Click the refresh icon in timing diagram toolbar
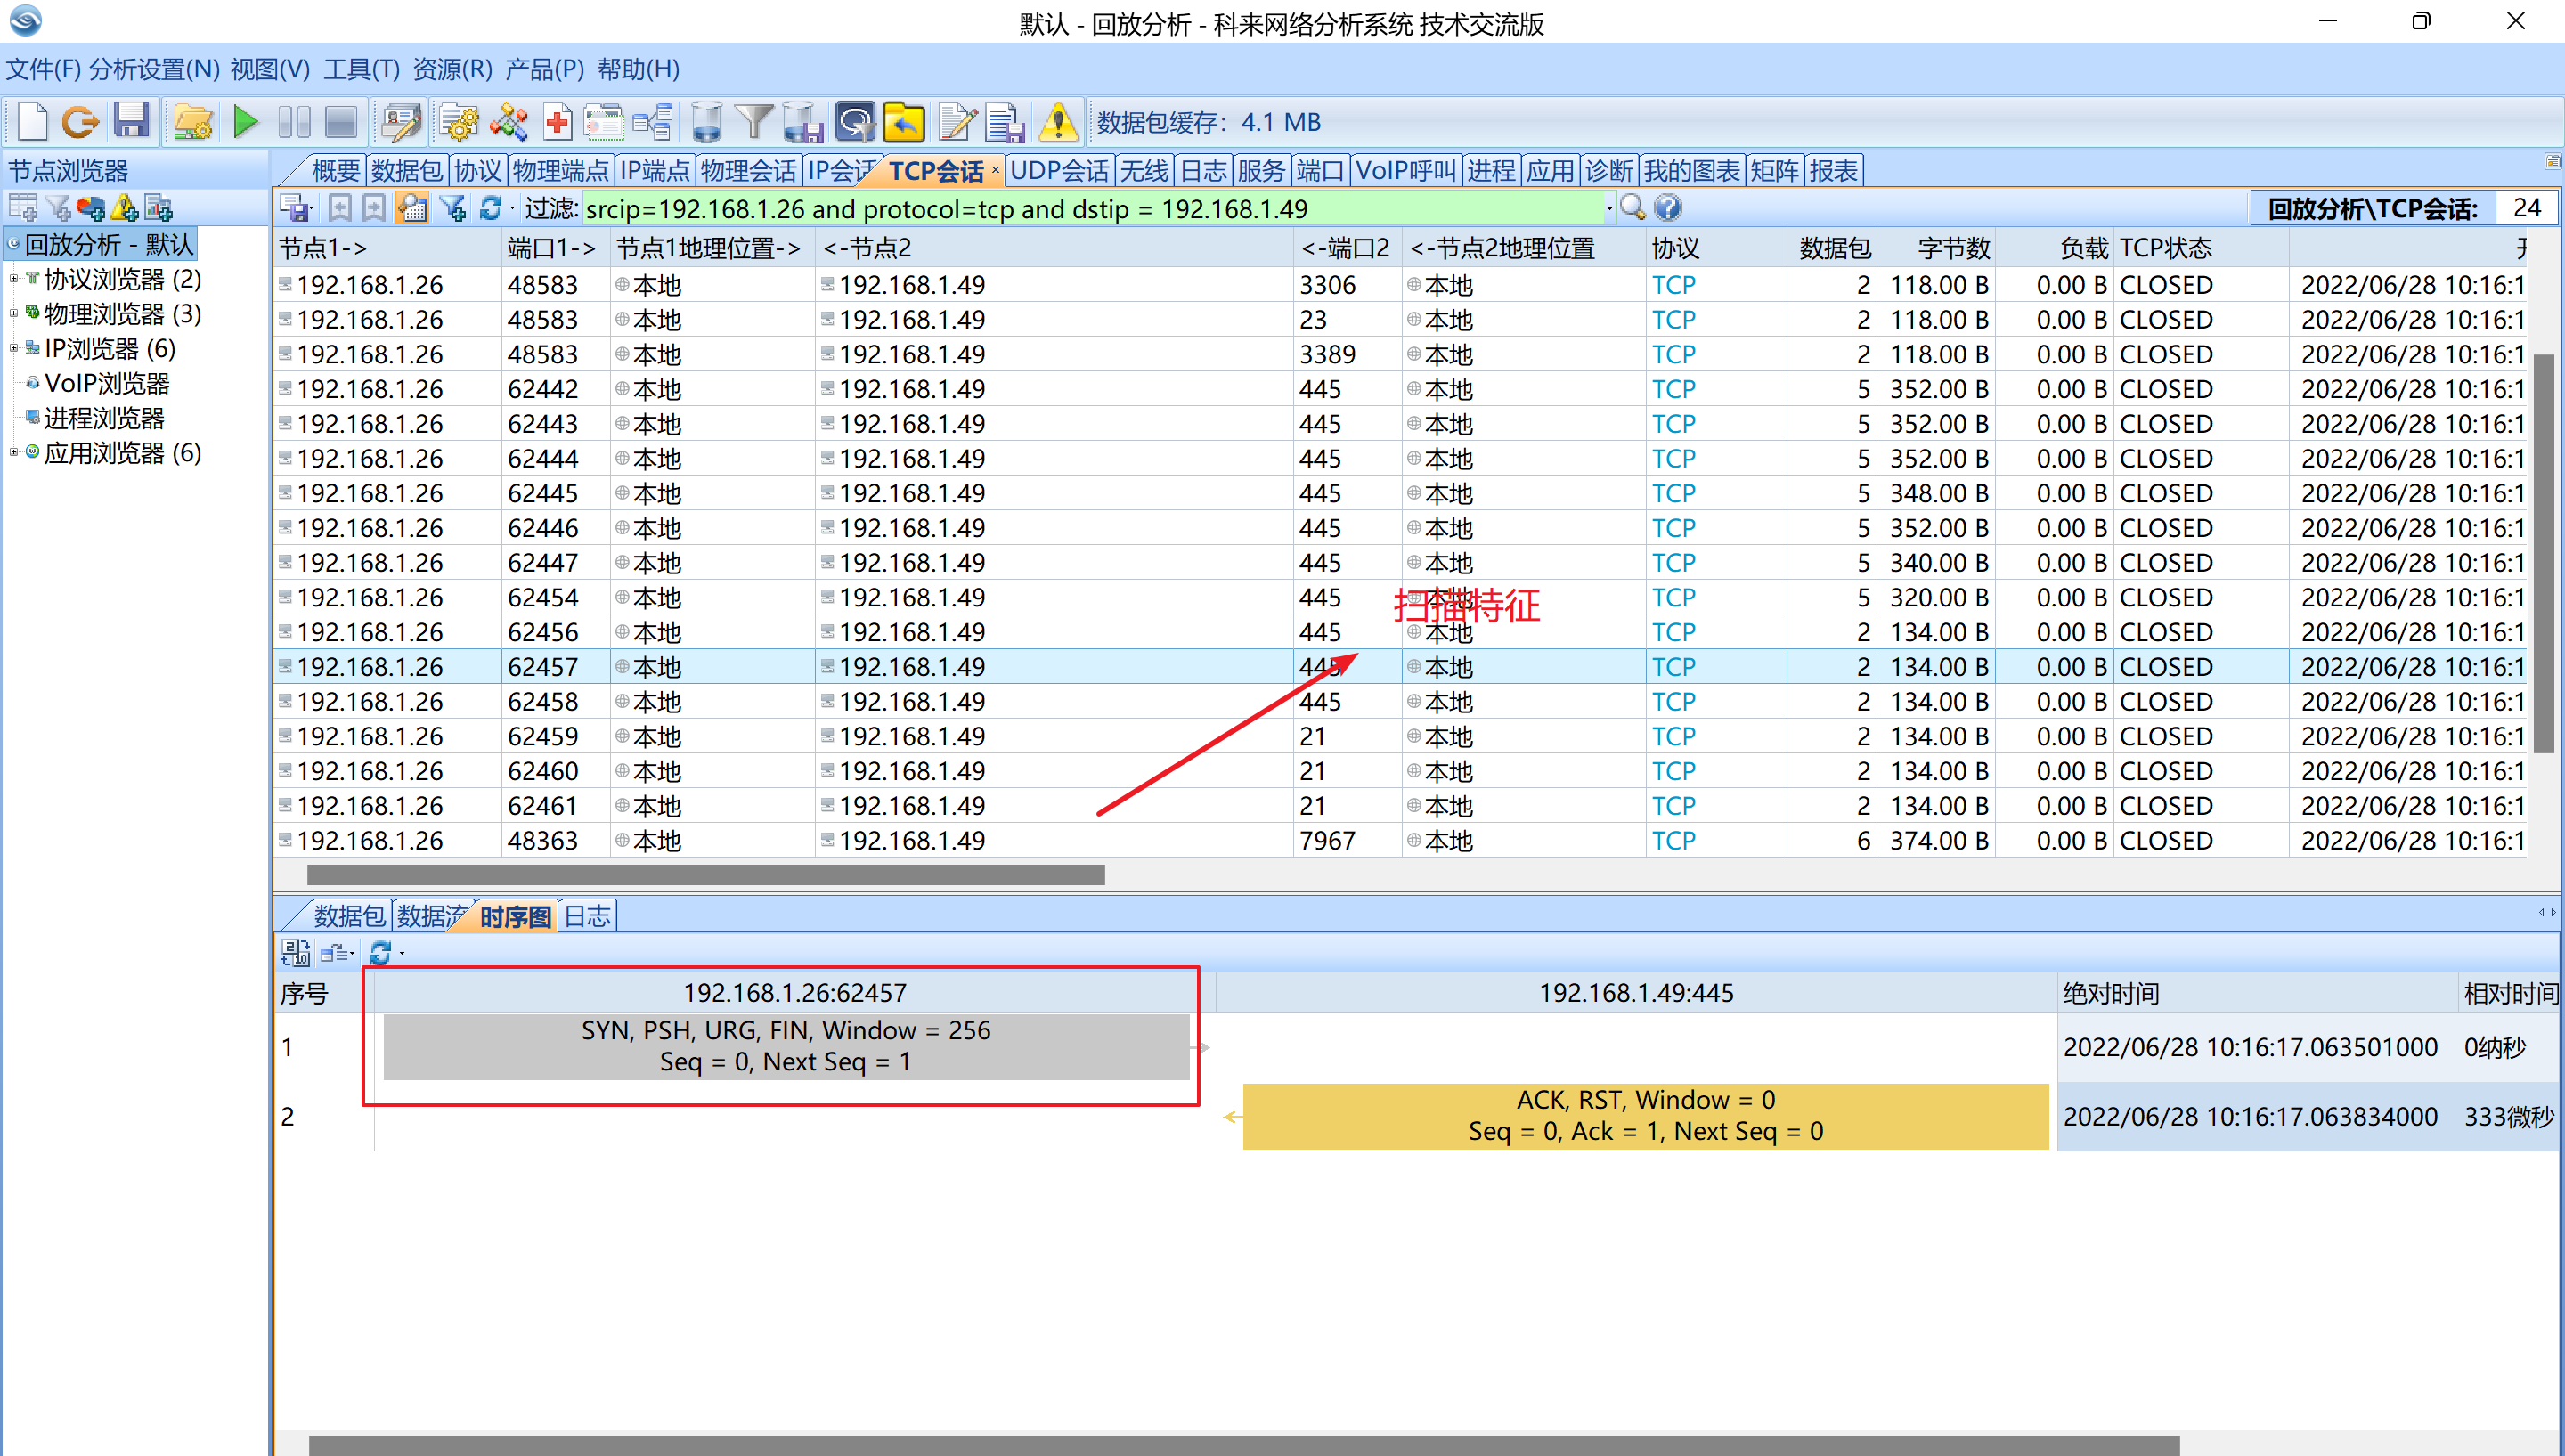The image size is (2565, 1456). (380, 953)
